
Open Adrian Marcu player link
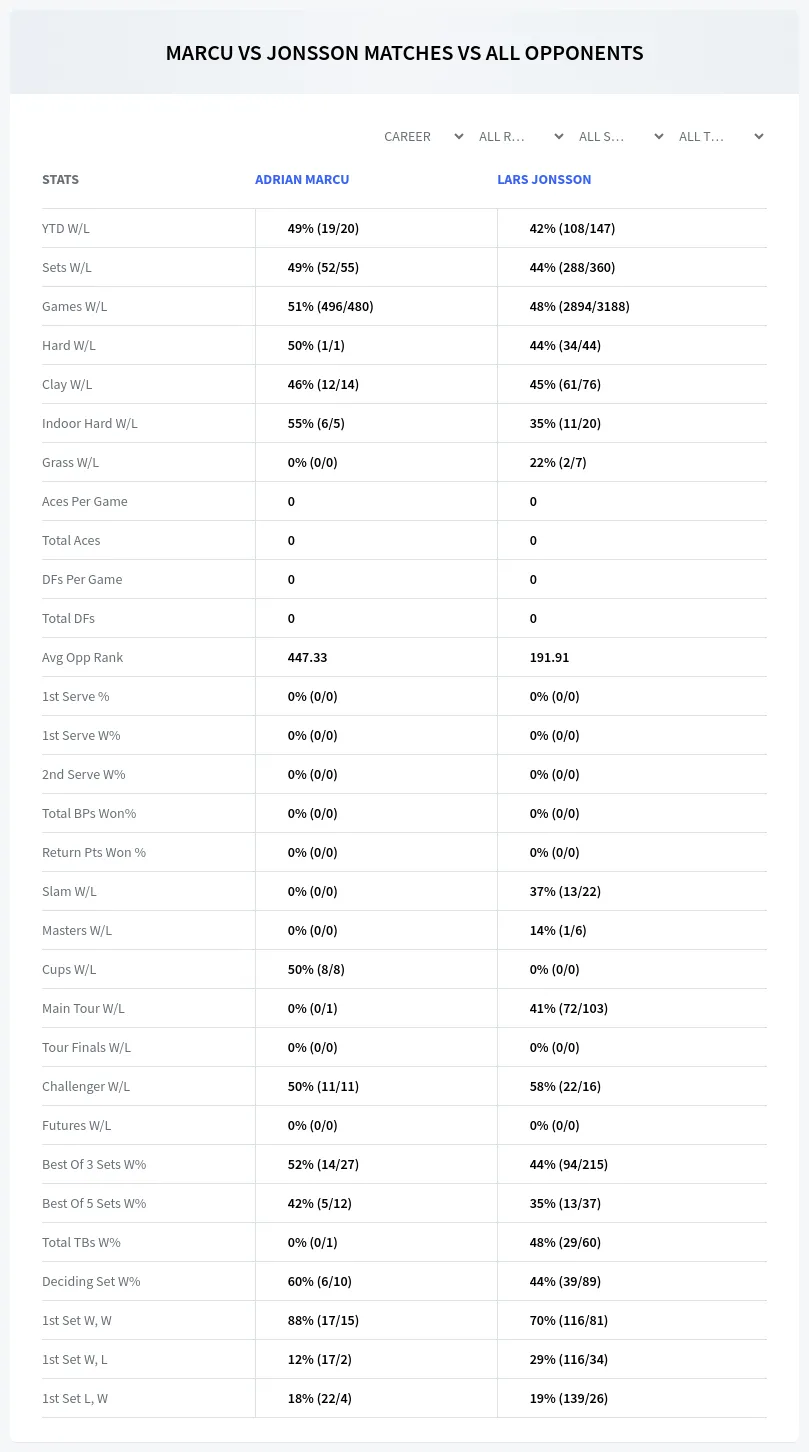point(302,180)
